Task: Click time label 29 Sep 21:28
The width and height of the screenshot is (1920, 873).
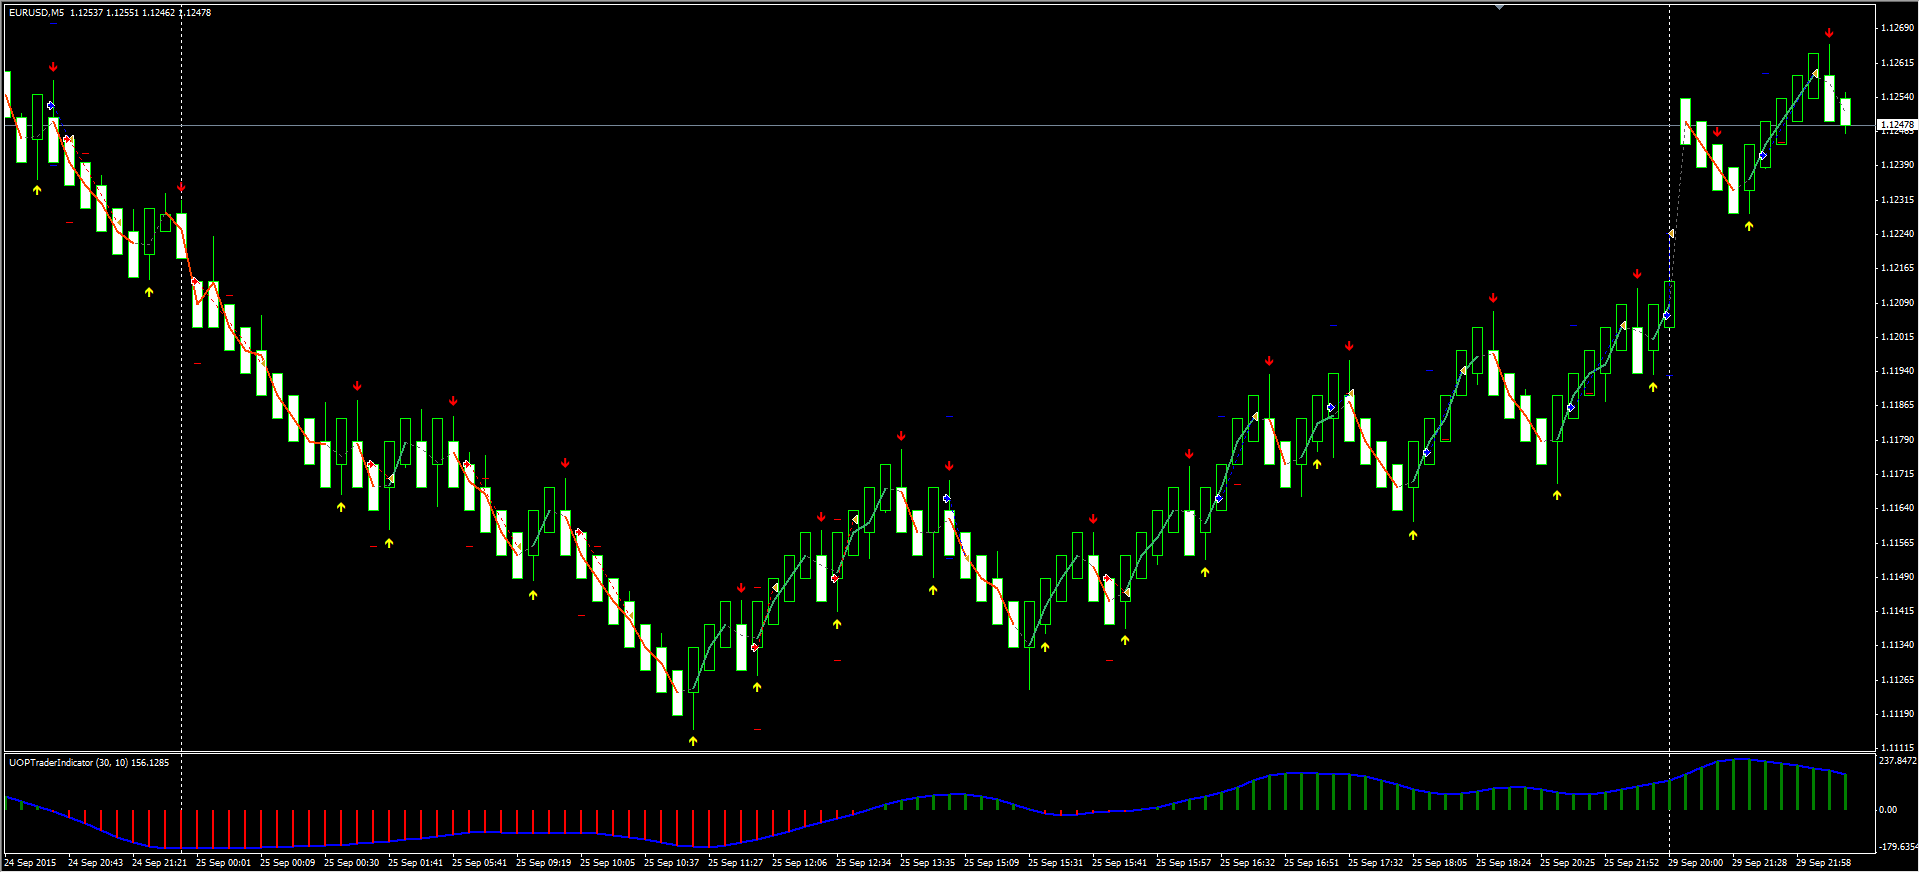Action: click(x=1759, y=862)
